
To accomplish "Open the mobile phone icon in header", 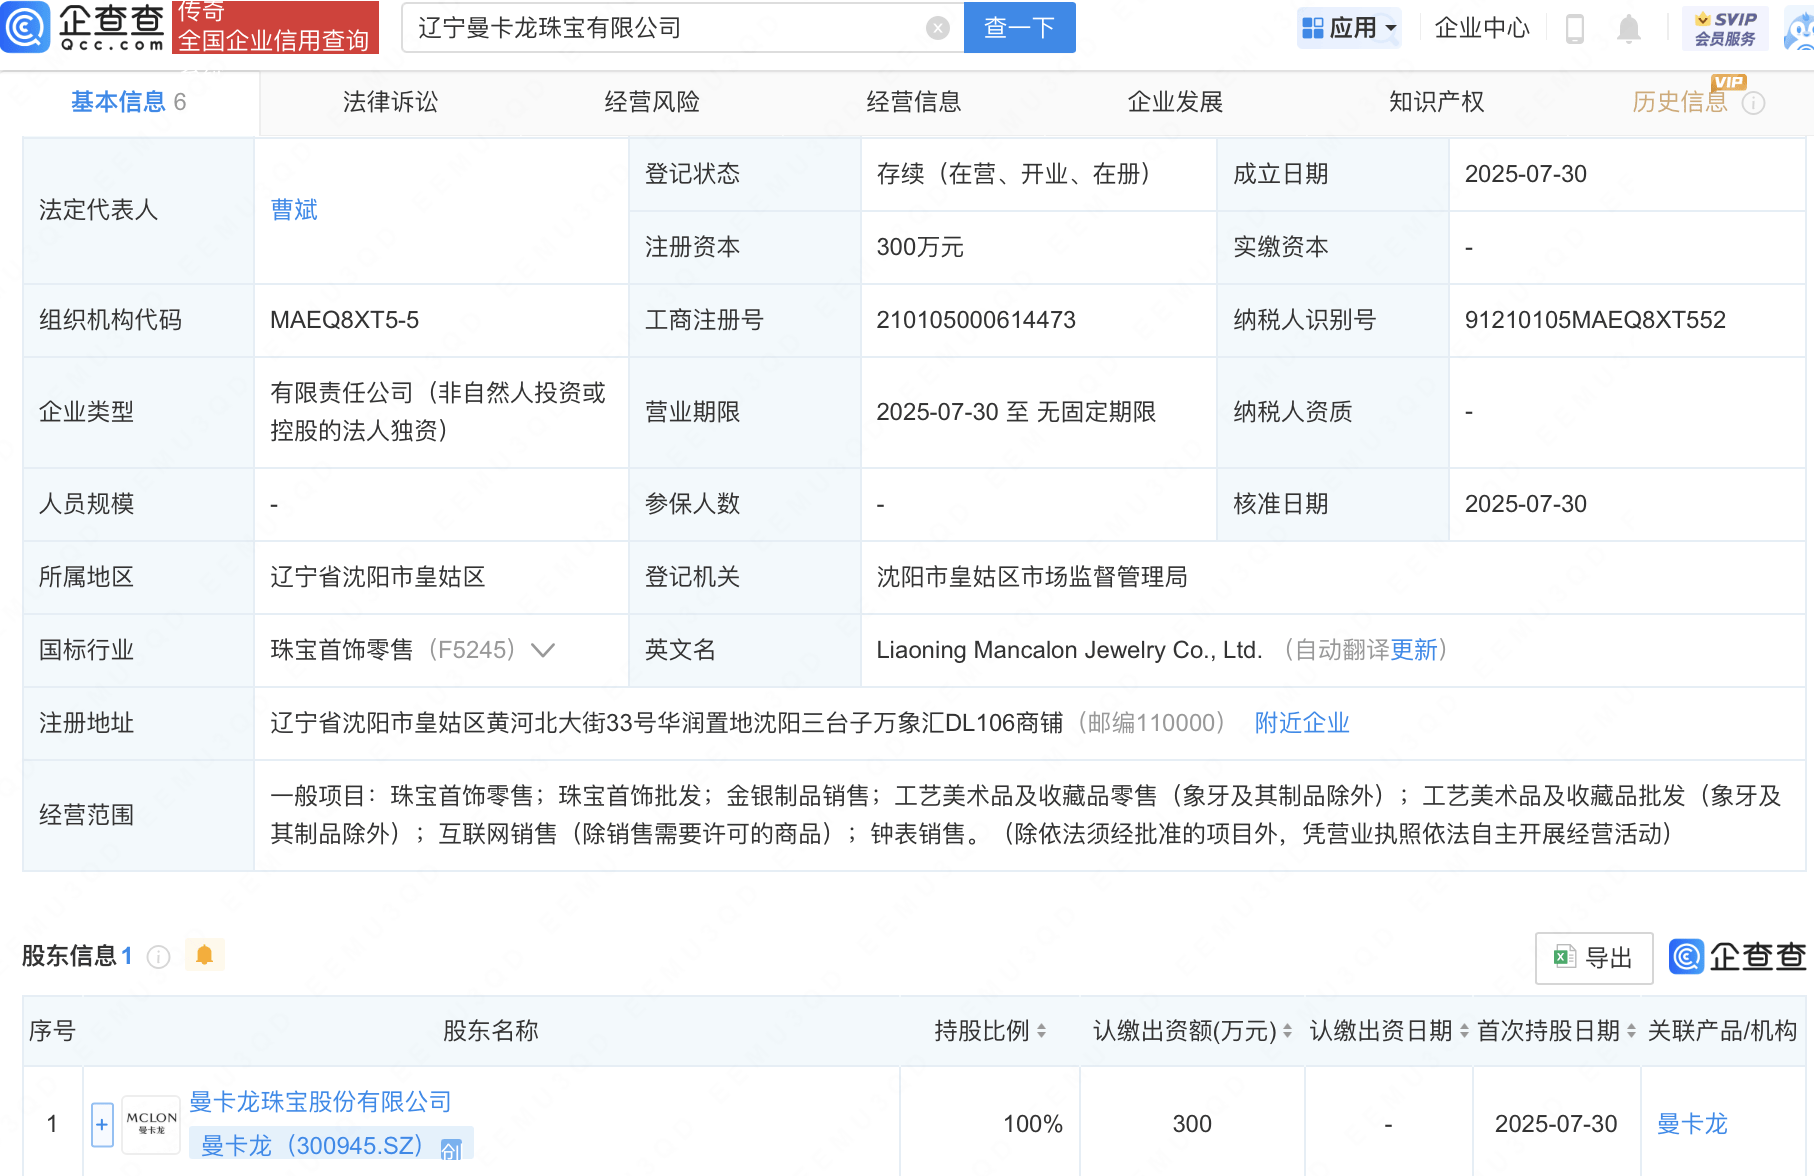I will [1576, 28].
